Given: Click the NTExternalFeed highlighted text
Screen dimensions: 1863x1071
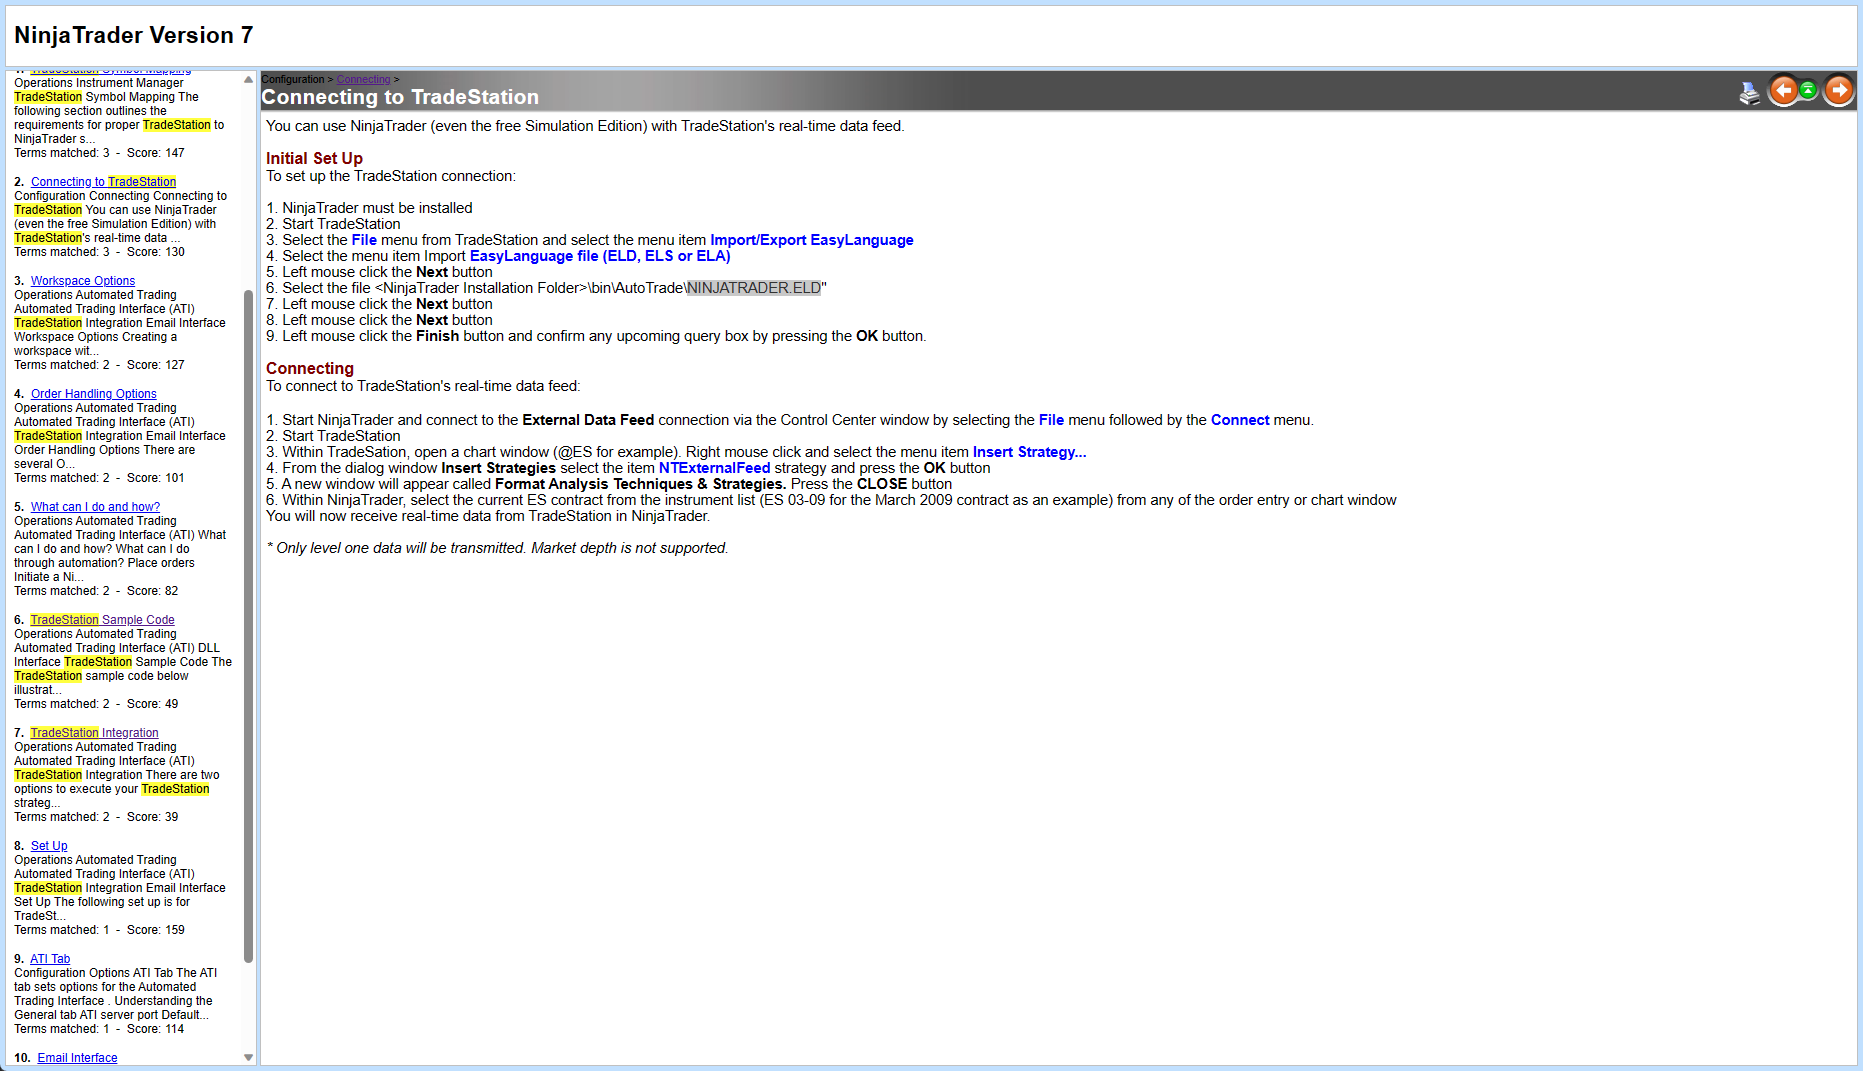Looking at the screenshot, I should point(714,467).
